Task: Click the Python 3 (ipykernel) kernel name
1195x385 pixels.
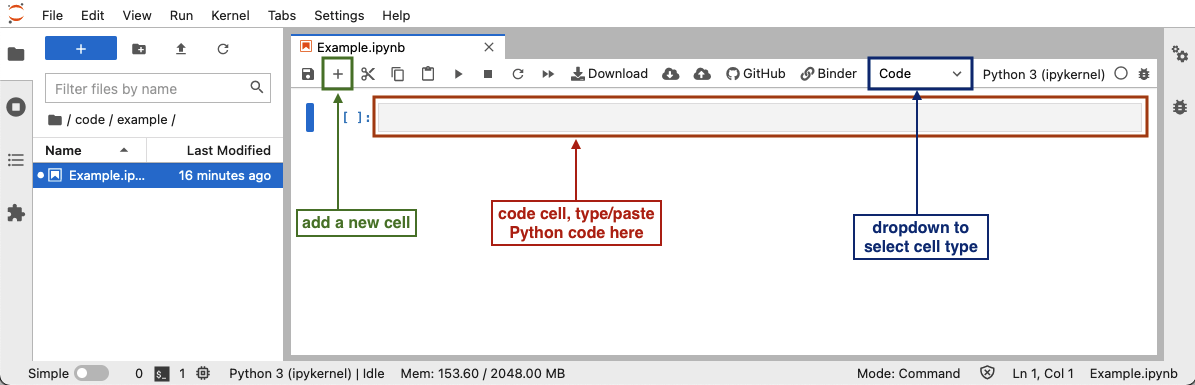Action: pos(1044,74)
